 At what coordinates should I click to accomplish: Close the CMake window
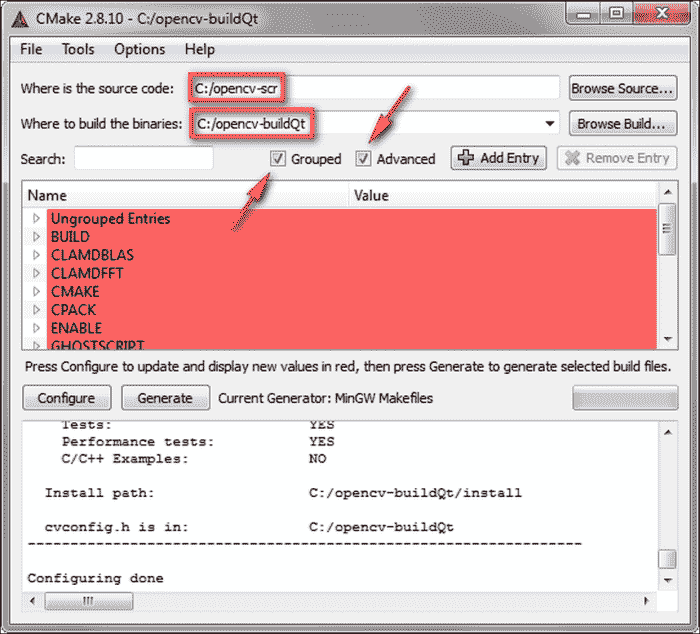[662, 13]
